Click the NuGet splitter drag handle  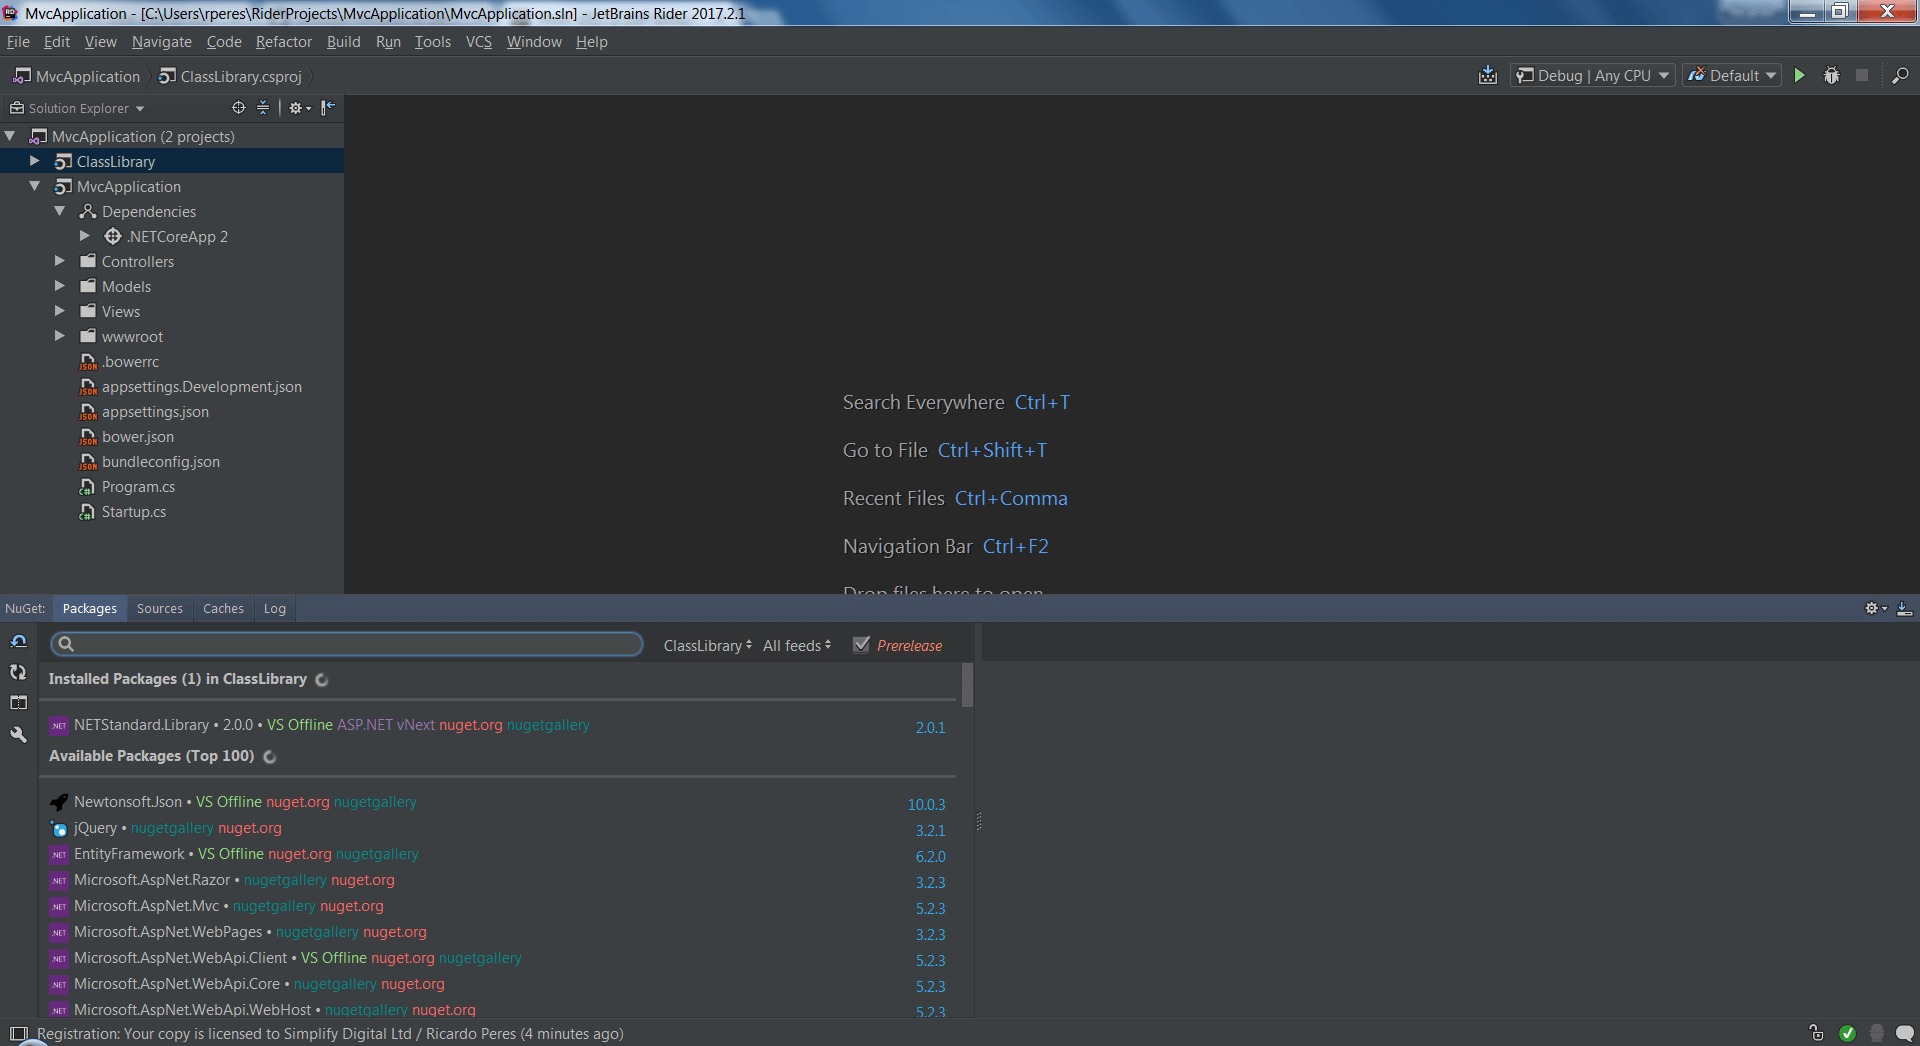tap(979, 821)
